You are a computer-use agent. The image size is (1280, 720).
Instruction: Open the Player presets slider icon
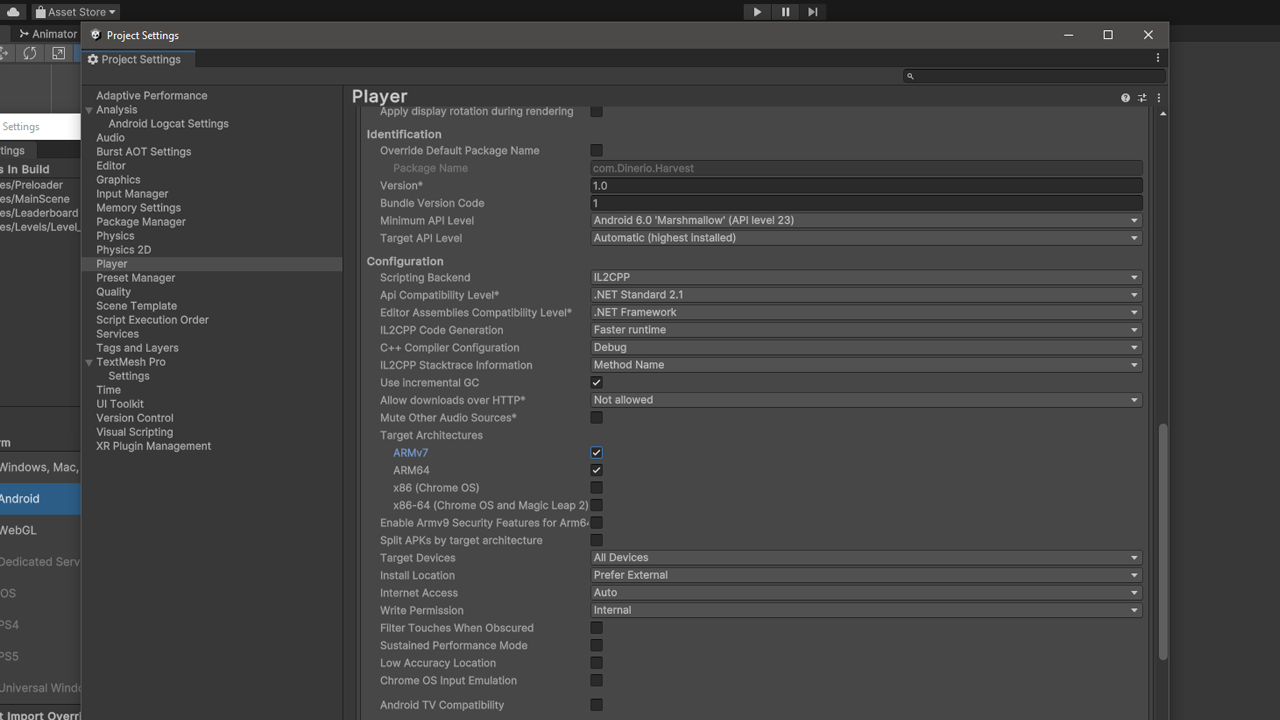click(1142, 98)
